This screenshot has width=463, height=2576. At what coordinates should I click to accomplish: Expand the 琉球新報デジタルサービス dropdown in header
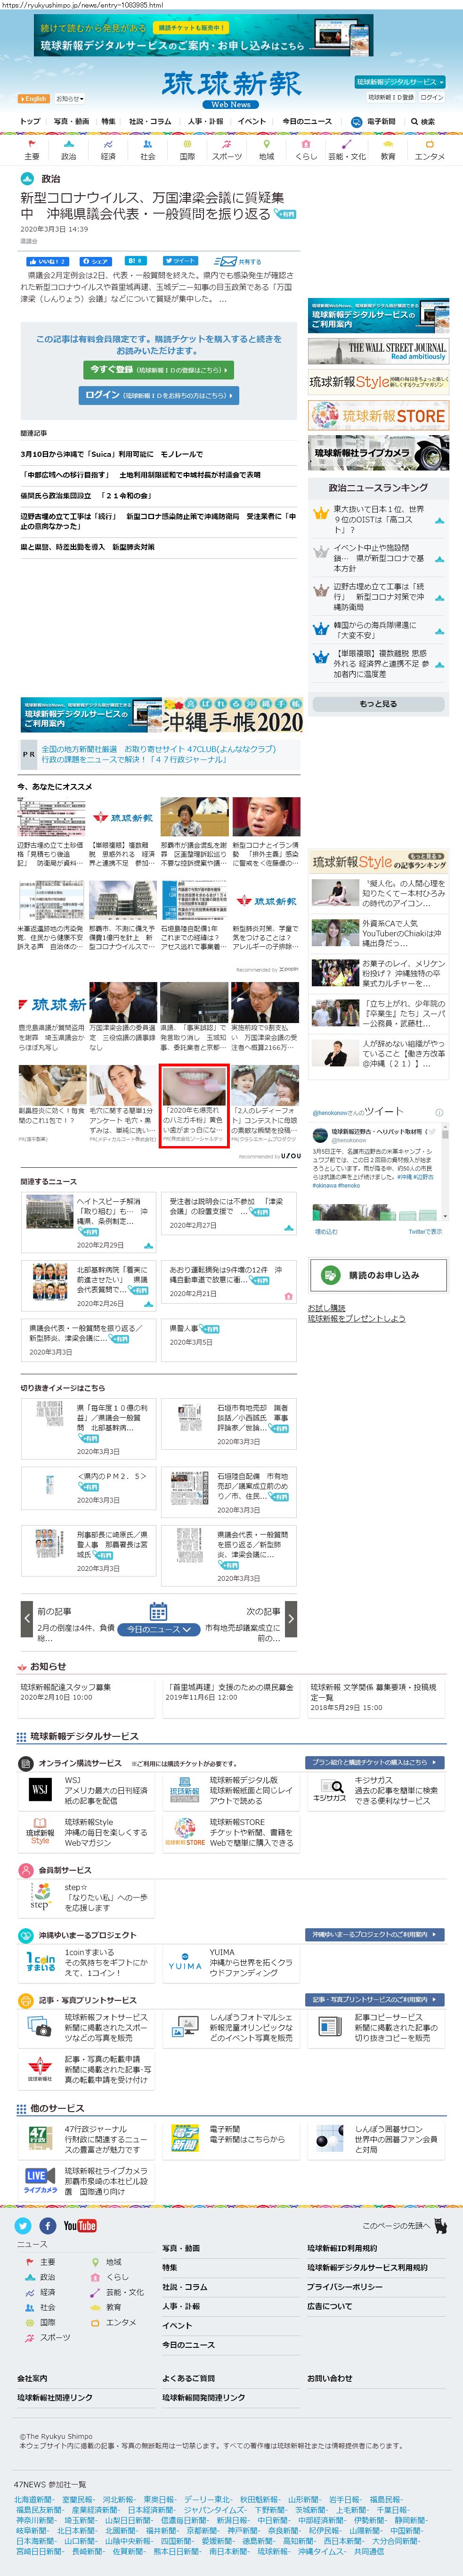click(x=400, y=82)
